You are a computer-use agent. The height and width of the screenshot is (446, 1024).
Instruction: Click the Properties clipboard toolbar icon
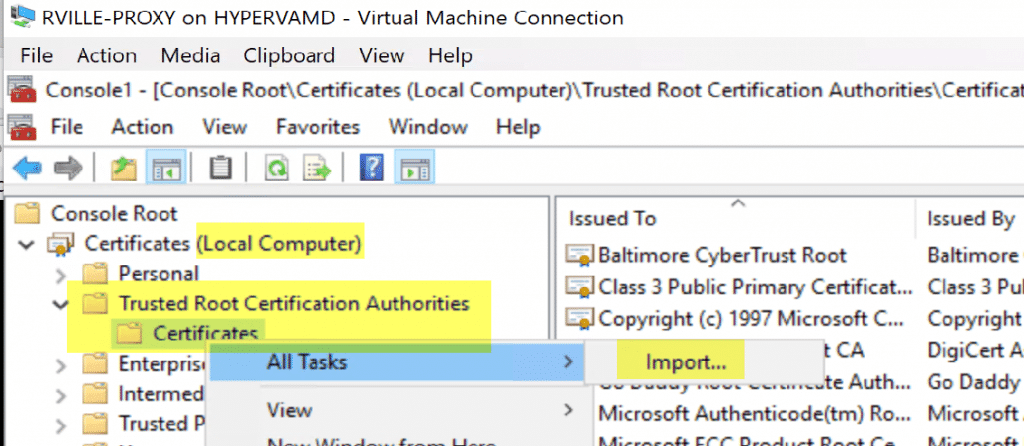pos(220,169)
